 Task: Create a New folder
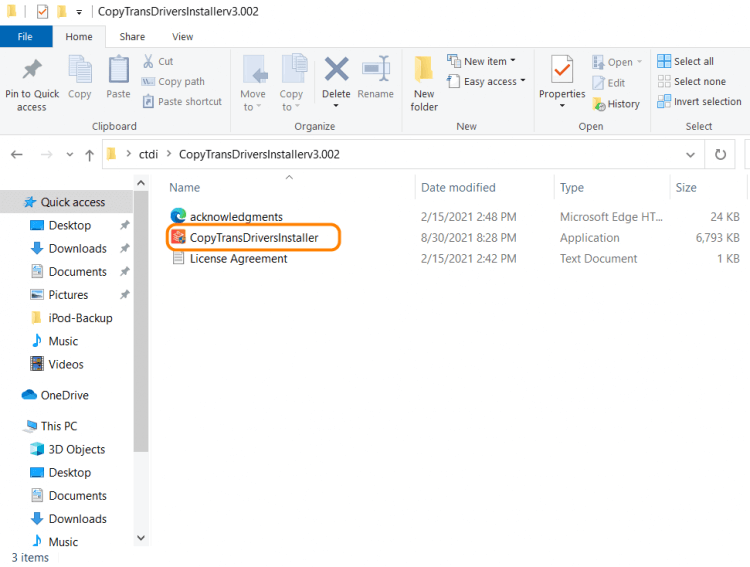(424, 83)
